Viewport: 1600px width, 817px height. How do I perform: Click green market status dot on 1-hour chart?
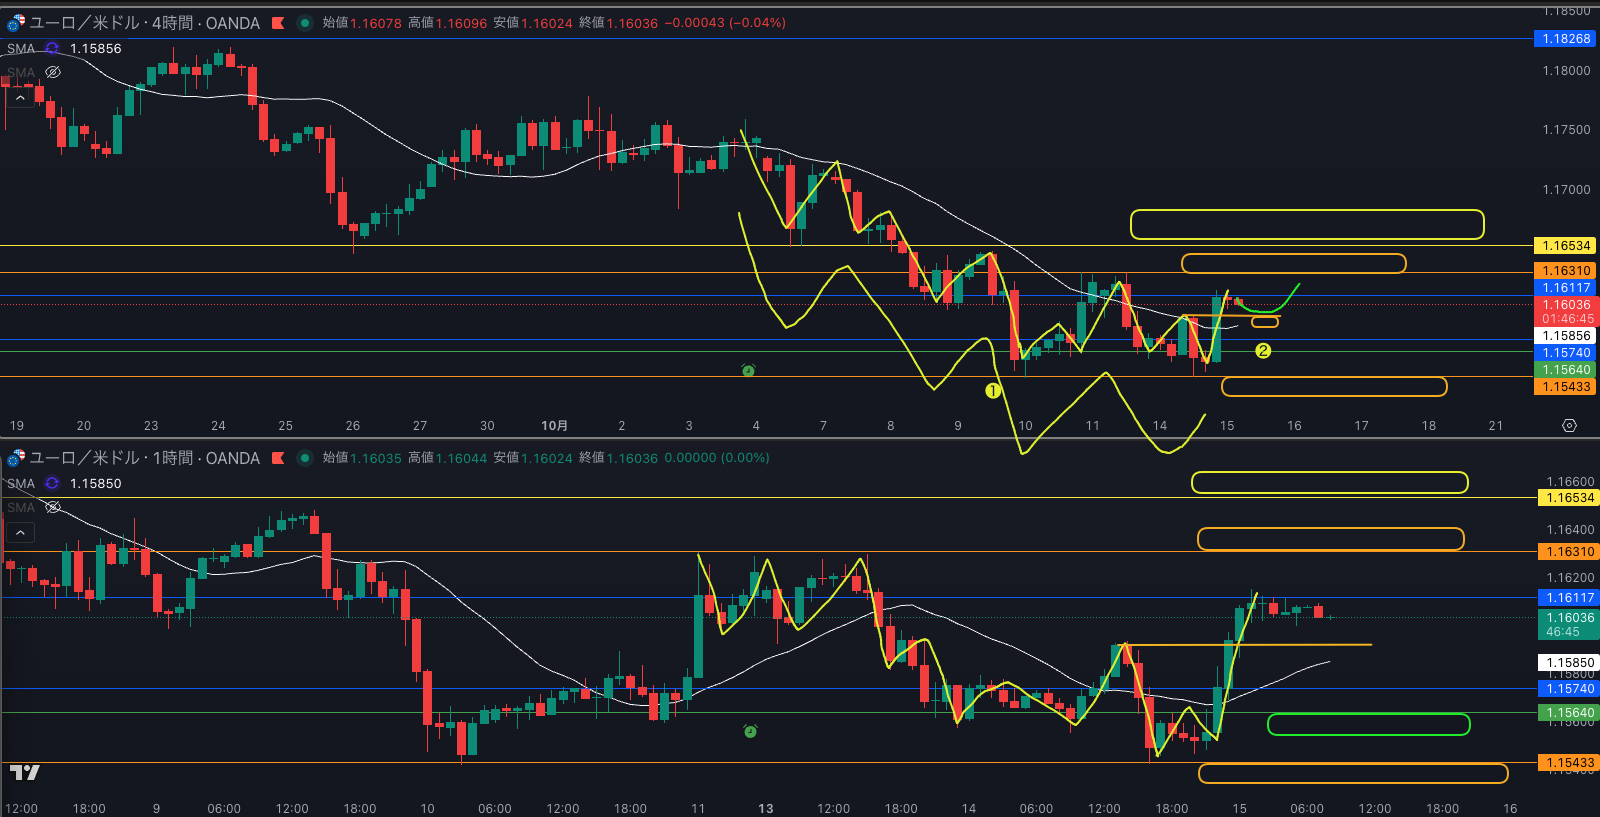coord(304,458)
